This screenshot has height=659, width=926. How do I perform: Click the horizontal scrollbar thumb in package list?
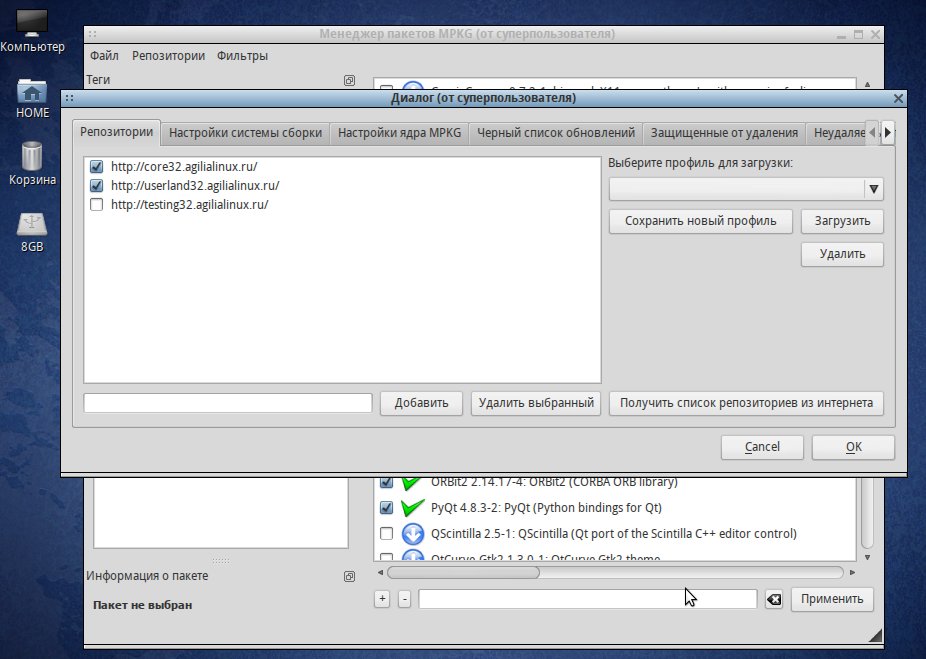pos(464,572)
